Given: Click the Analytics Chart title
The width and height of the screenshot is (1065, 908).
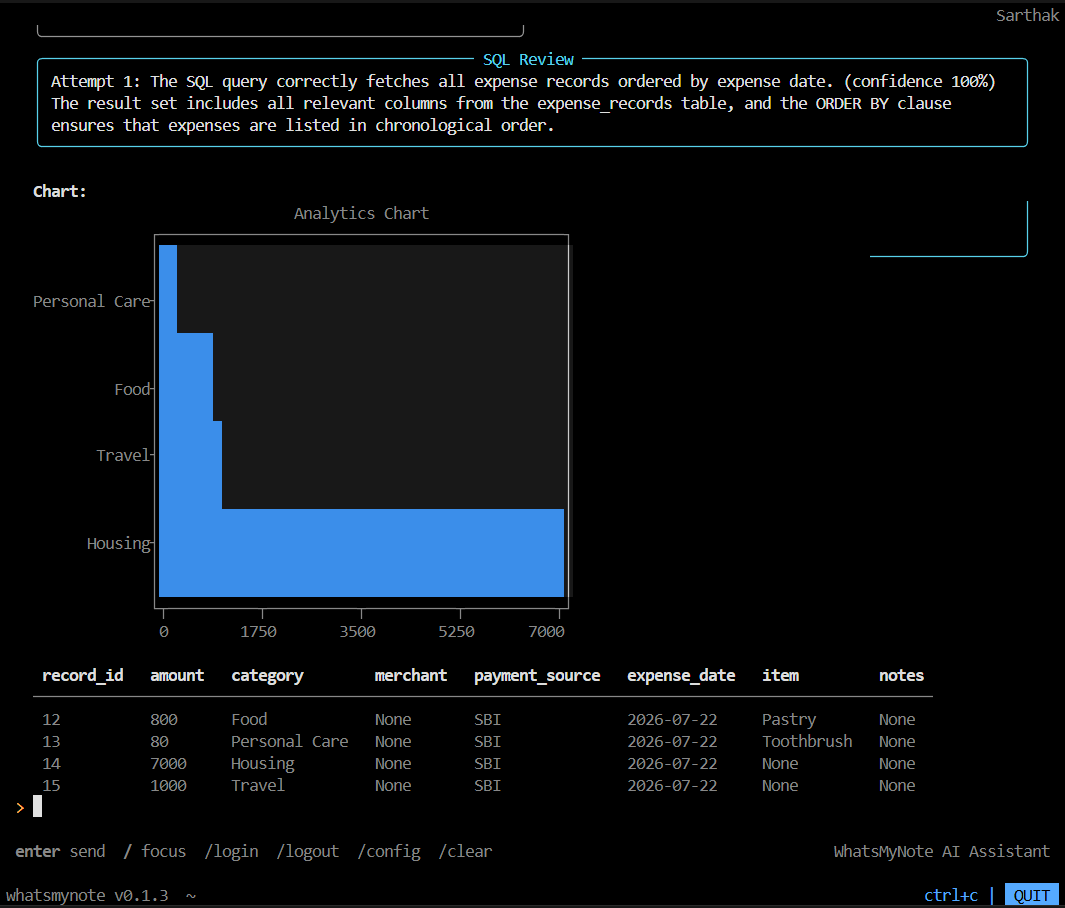Looking at the screenshot, I should coord(361,213).
